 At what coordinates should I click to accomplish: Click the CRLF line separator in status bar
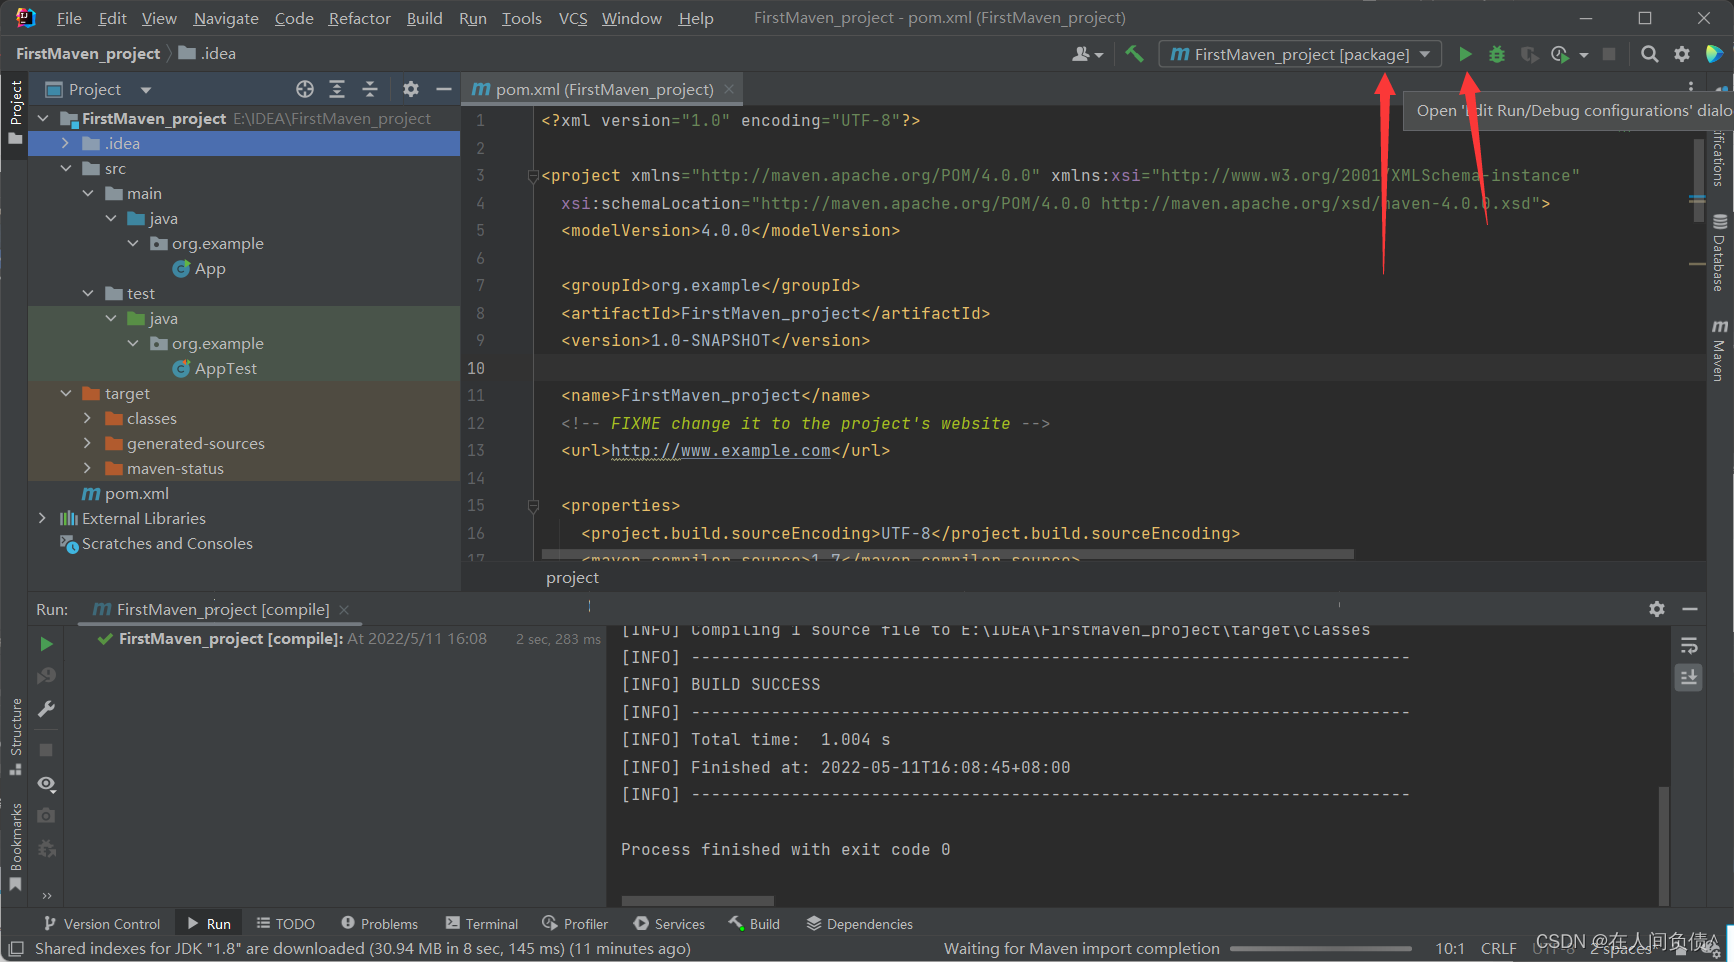[1498, 948]
